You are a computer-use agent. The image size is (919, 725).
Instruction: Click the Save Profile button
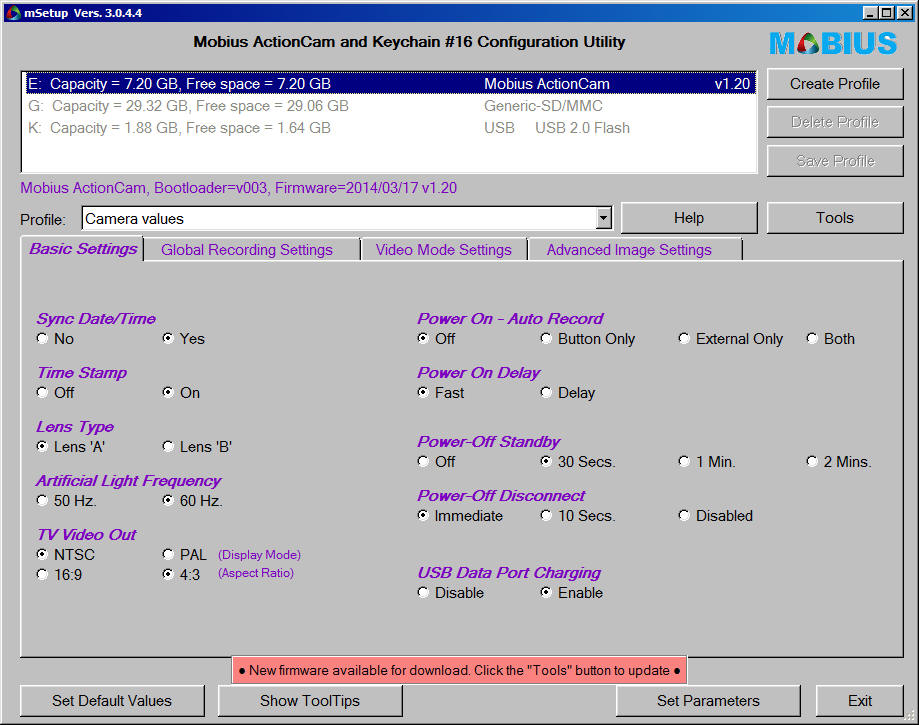[x=835, y=161]
